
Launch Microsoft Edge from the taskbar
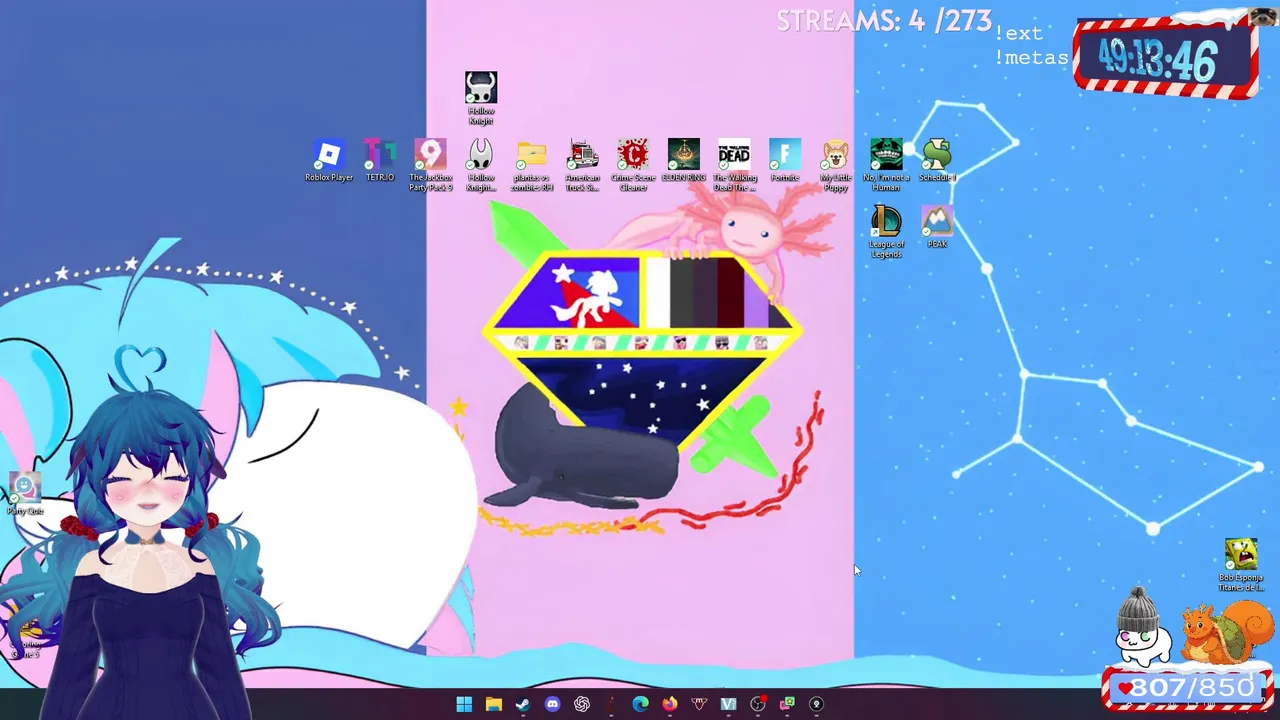640,704
